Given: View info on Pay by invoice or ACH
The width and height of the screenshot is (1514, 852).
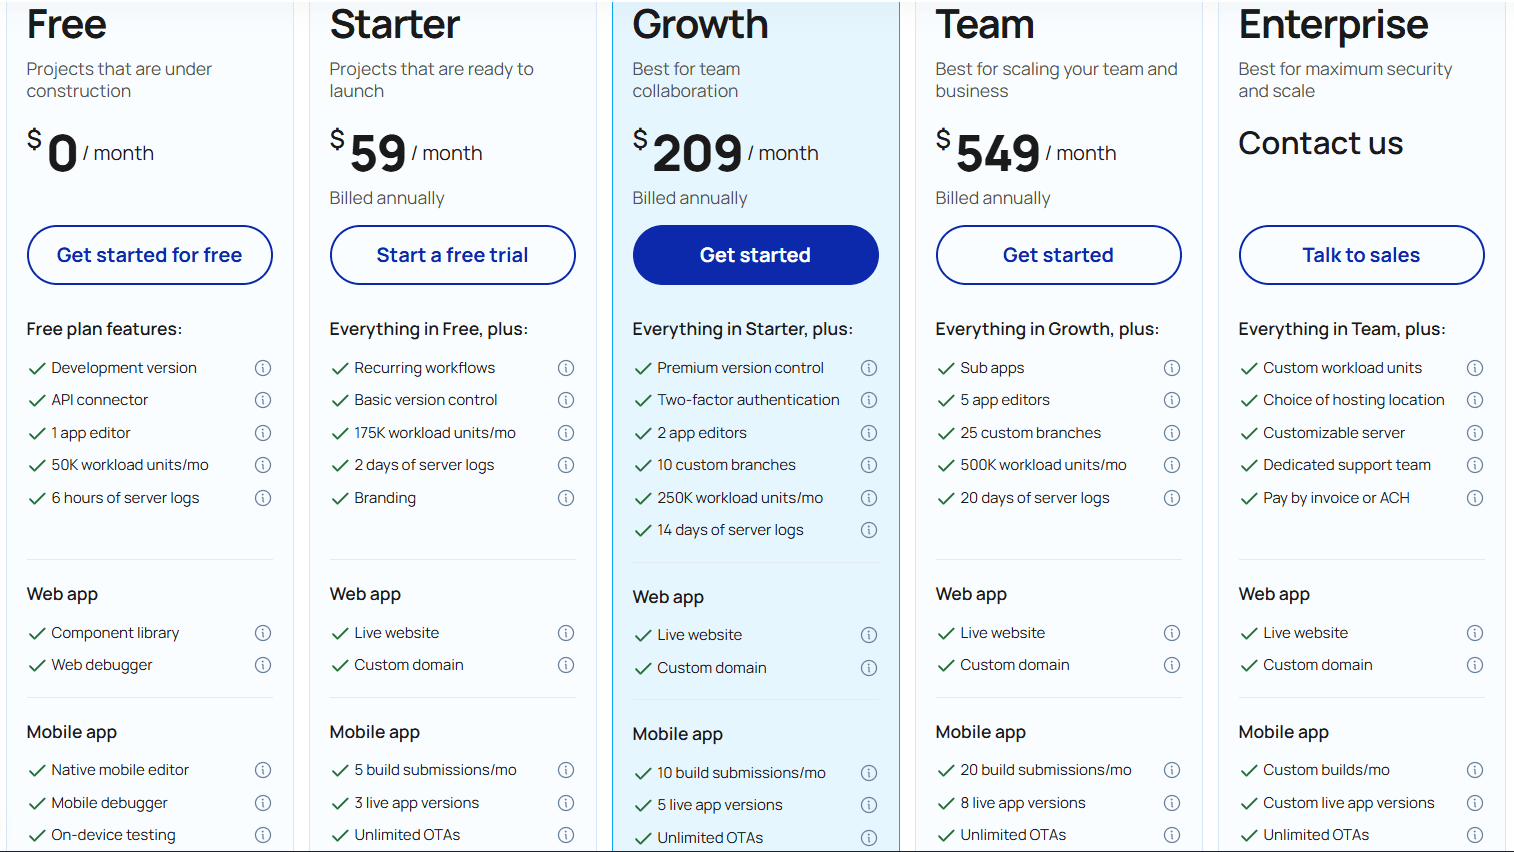Looking at the screenshot, I should [1475, 497].
